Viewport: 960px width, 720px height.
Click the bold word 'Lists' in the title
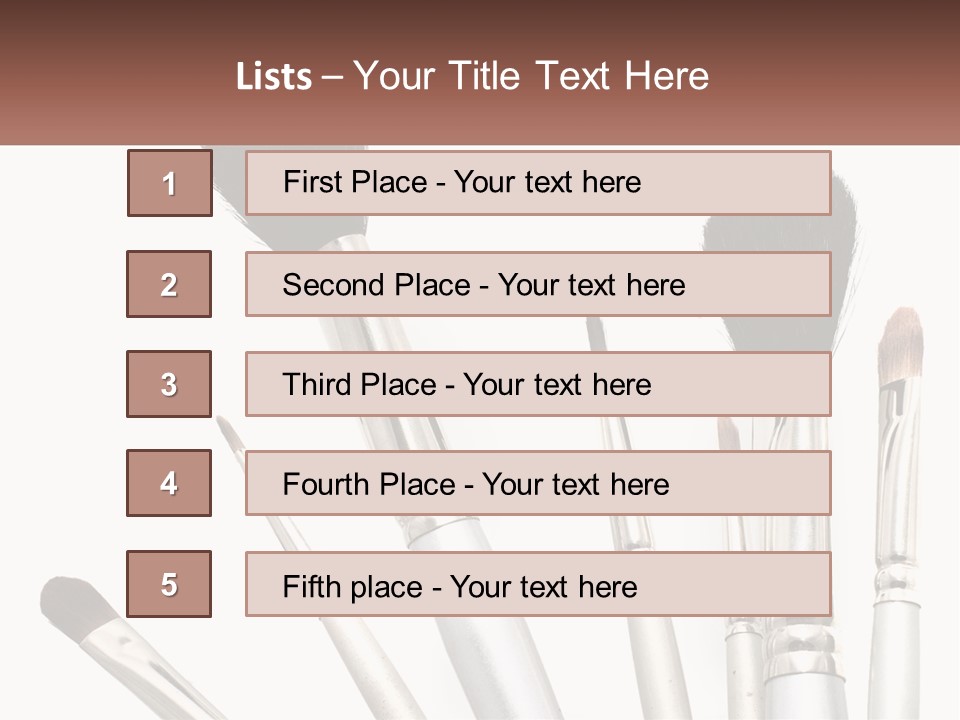(273, 77)
